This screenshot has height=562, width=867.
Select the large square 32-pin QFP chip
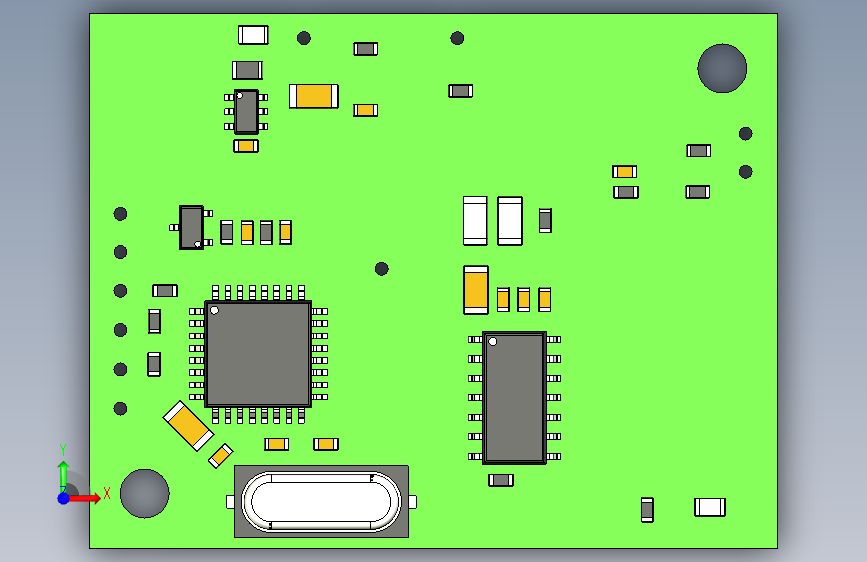[258, 354]
